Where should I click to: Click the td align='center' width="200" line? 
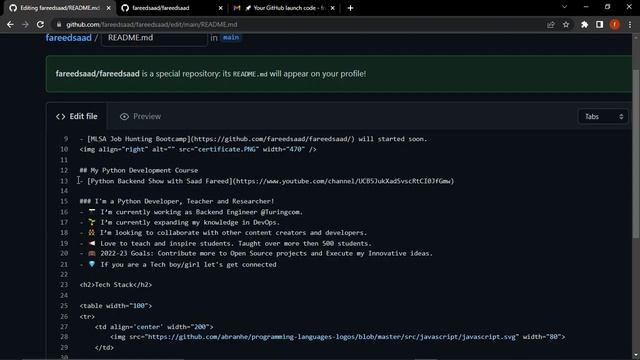coord(154,327)
